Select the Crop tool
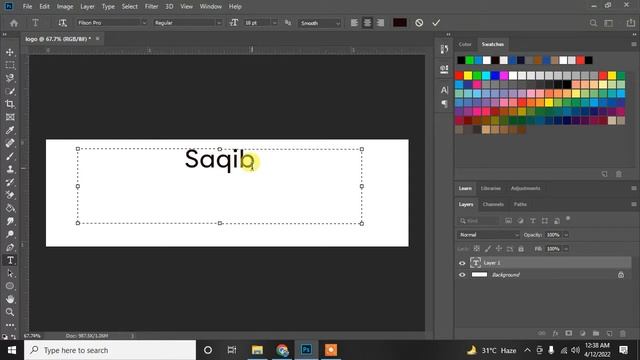The width and height of the screenshot is (640, 360). (10, 104)
